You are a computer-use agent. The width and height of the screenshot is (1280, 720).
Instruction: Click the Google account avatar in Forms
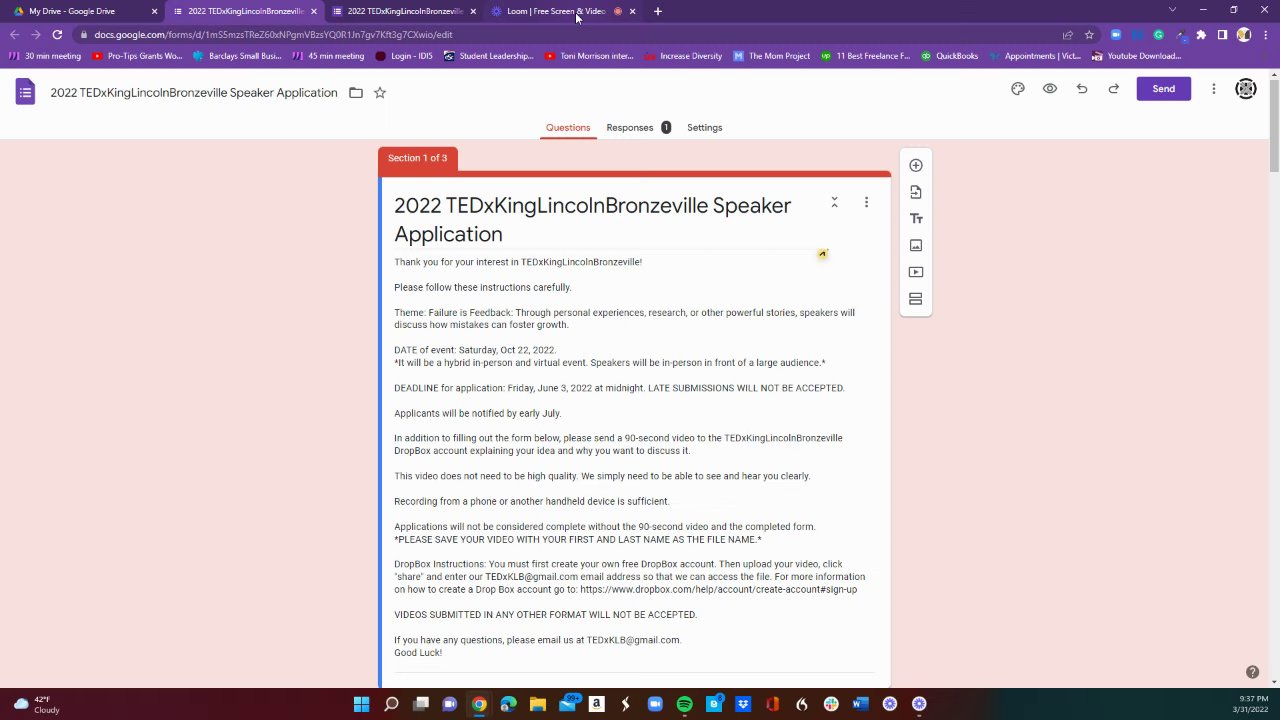[x=1246, y=89]
